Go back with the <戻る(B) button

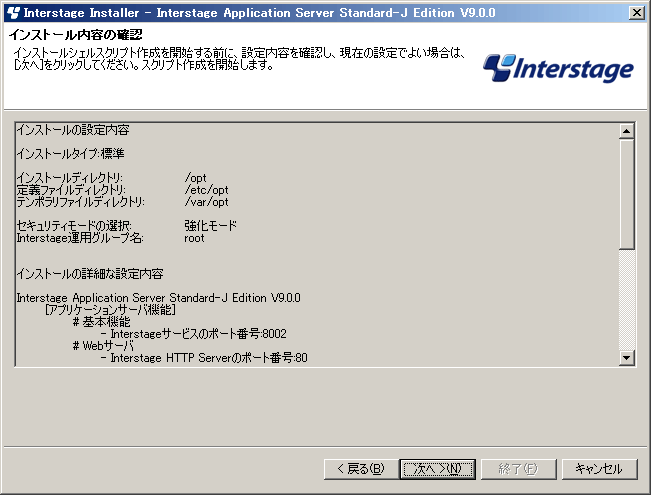tap(361, 469)
